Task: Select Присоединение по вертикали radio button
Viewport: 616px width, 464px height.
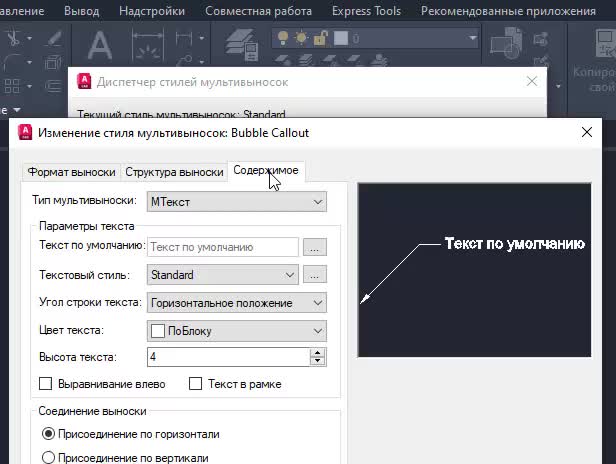Action: point(48,457)
